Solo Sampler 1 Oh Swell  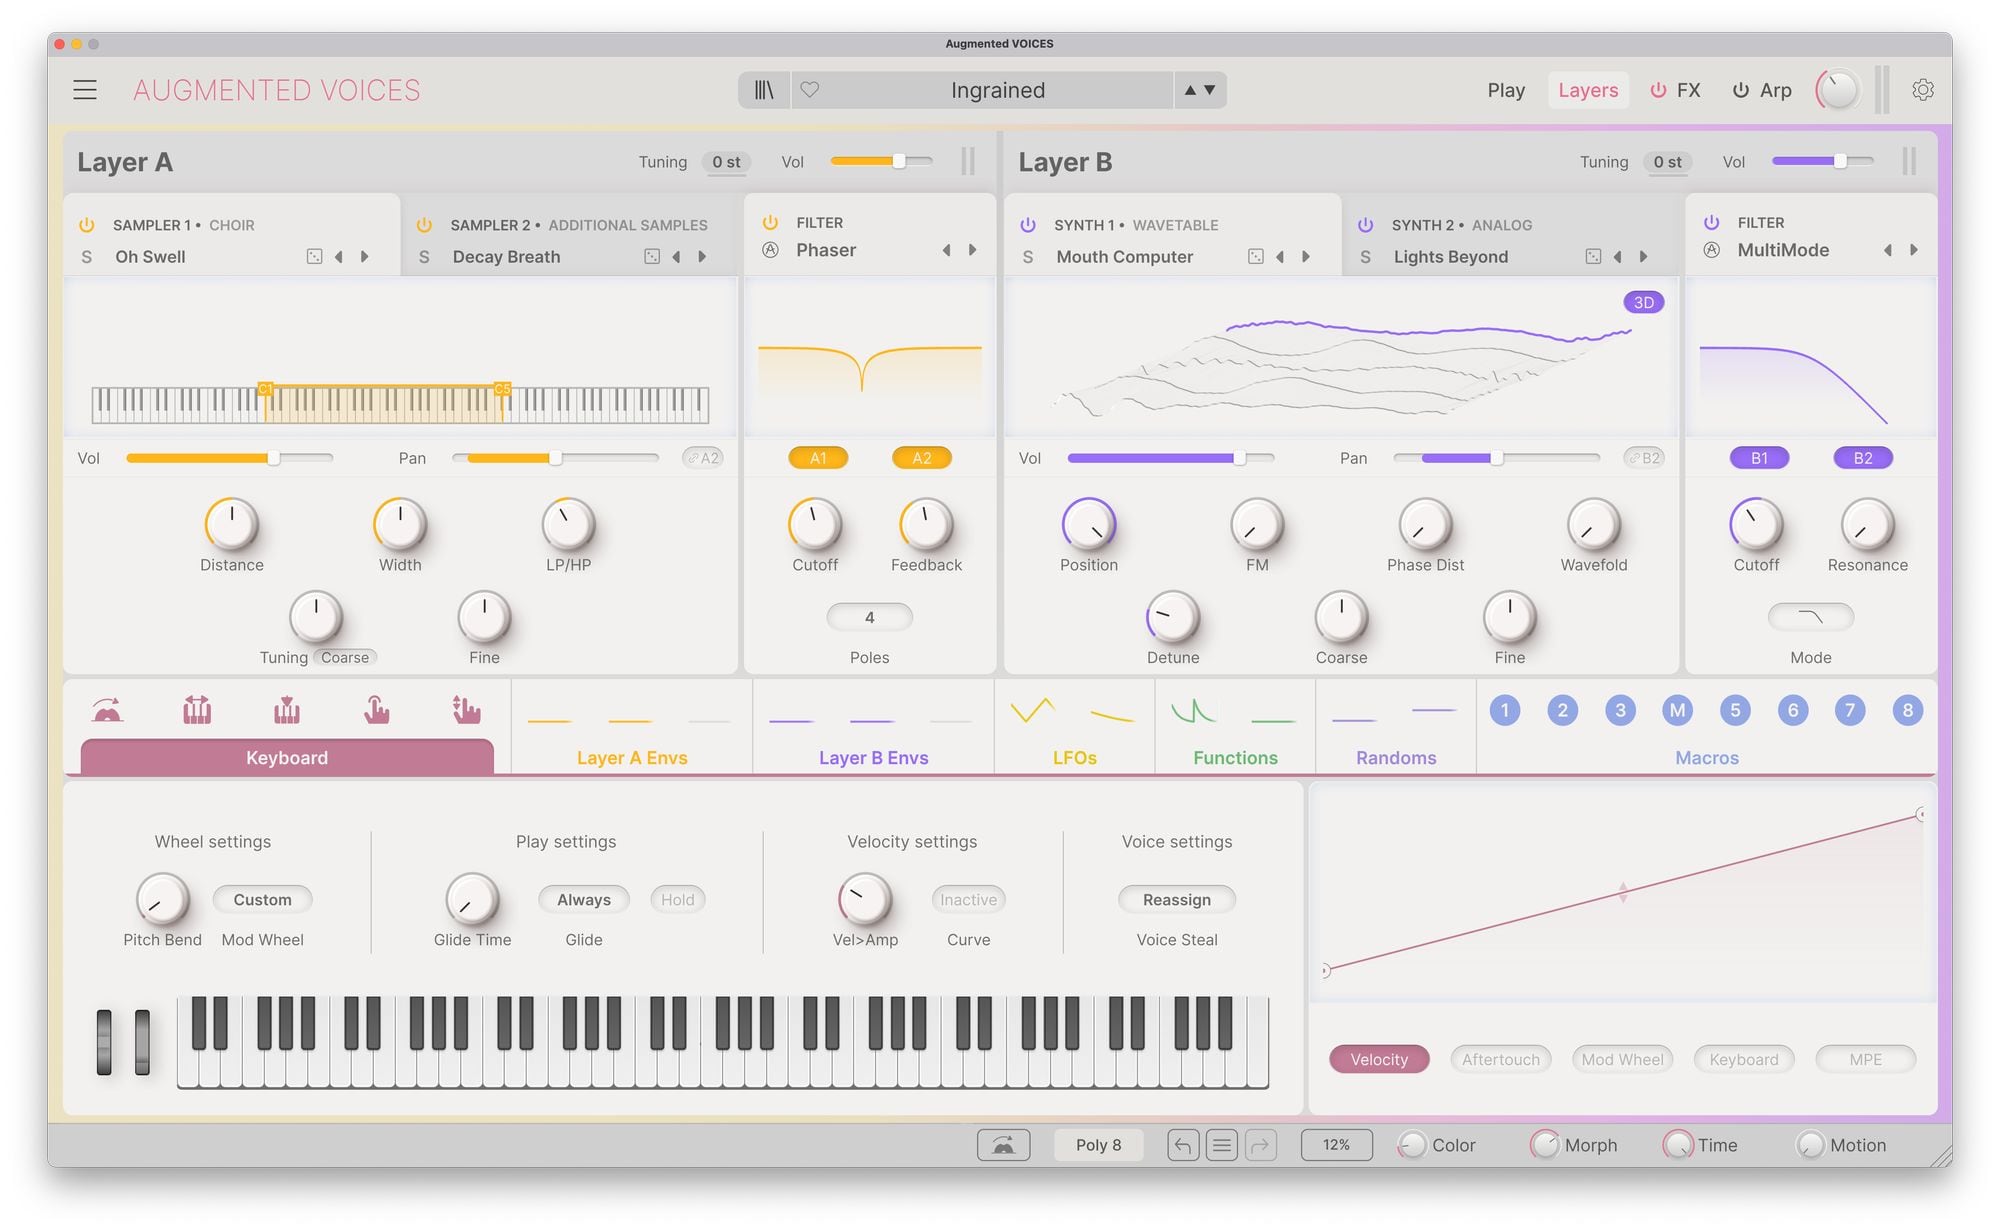87,257
